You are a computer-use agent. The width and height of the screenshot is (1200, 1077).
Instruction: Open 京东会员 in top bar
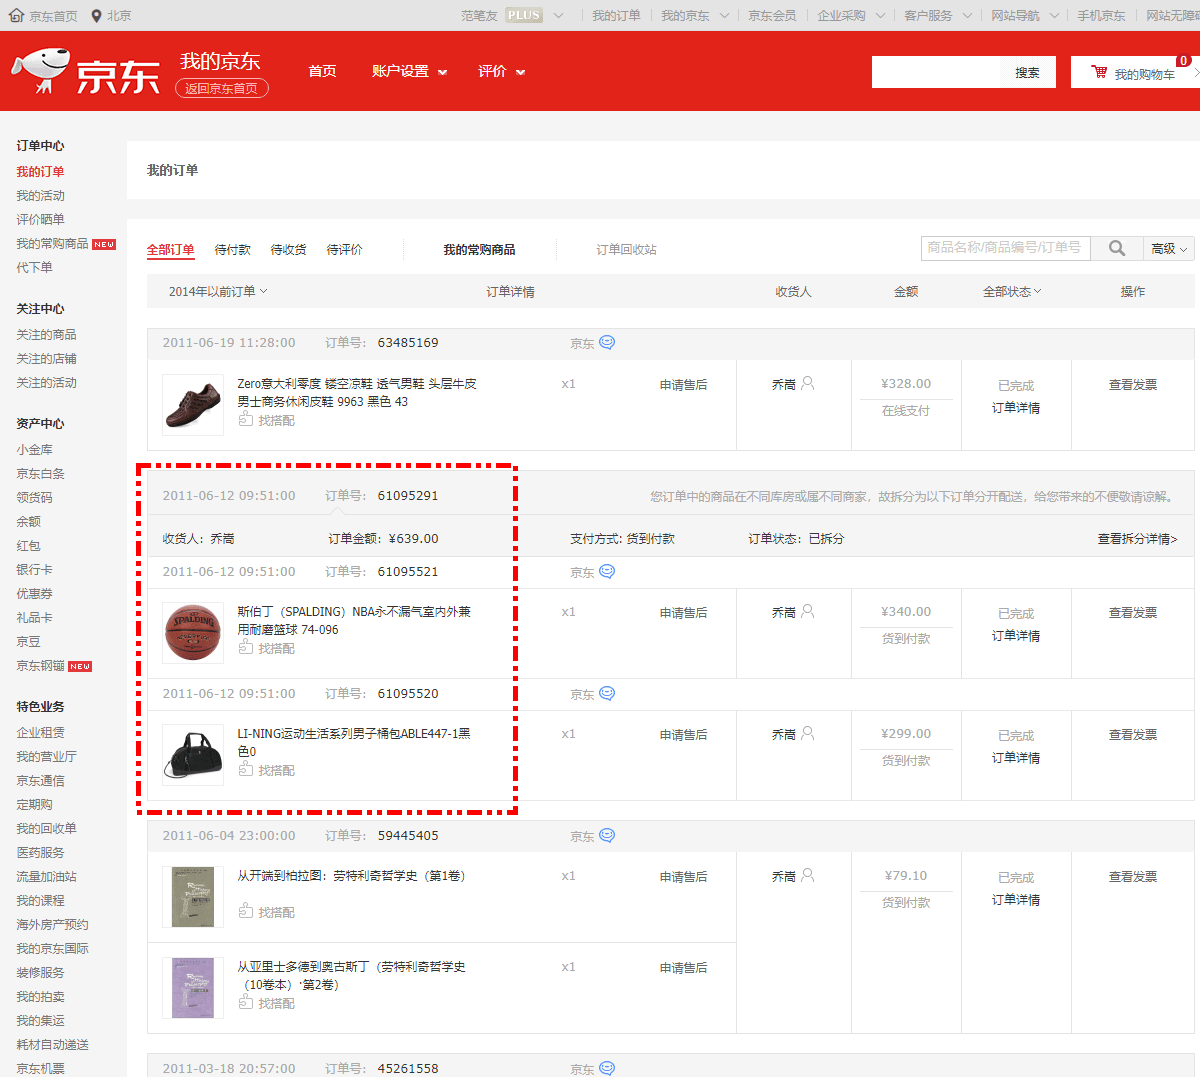[x=772, y=15]
